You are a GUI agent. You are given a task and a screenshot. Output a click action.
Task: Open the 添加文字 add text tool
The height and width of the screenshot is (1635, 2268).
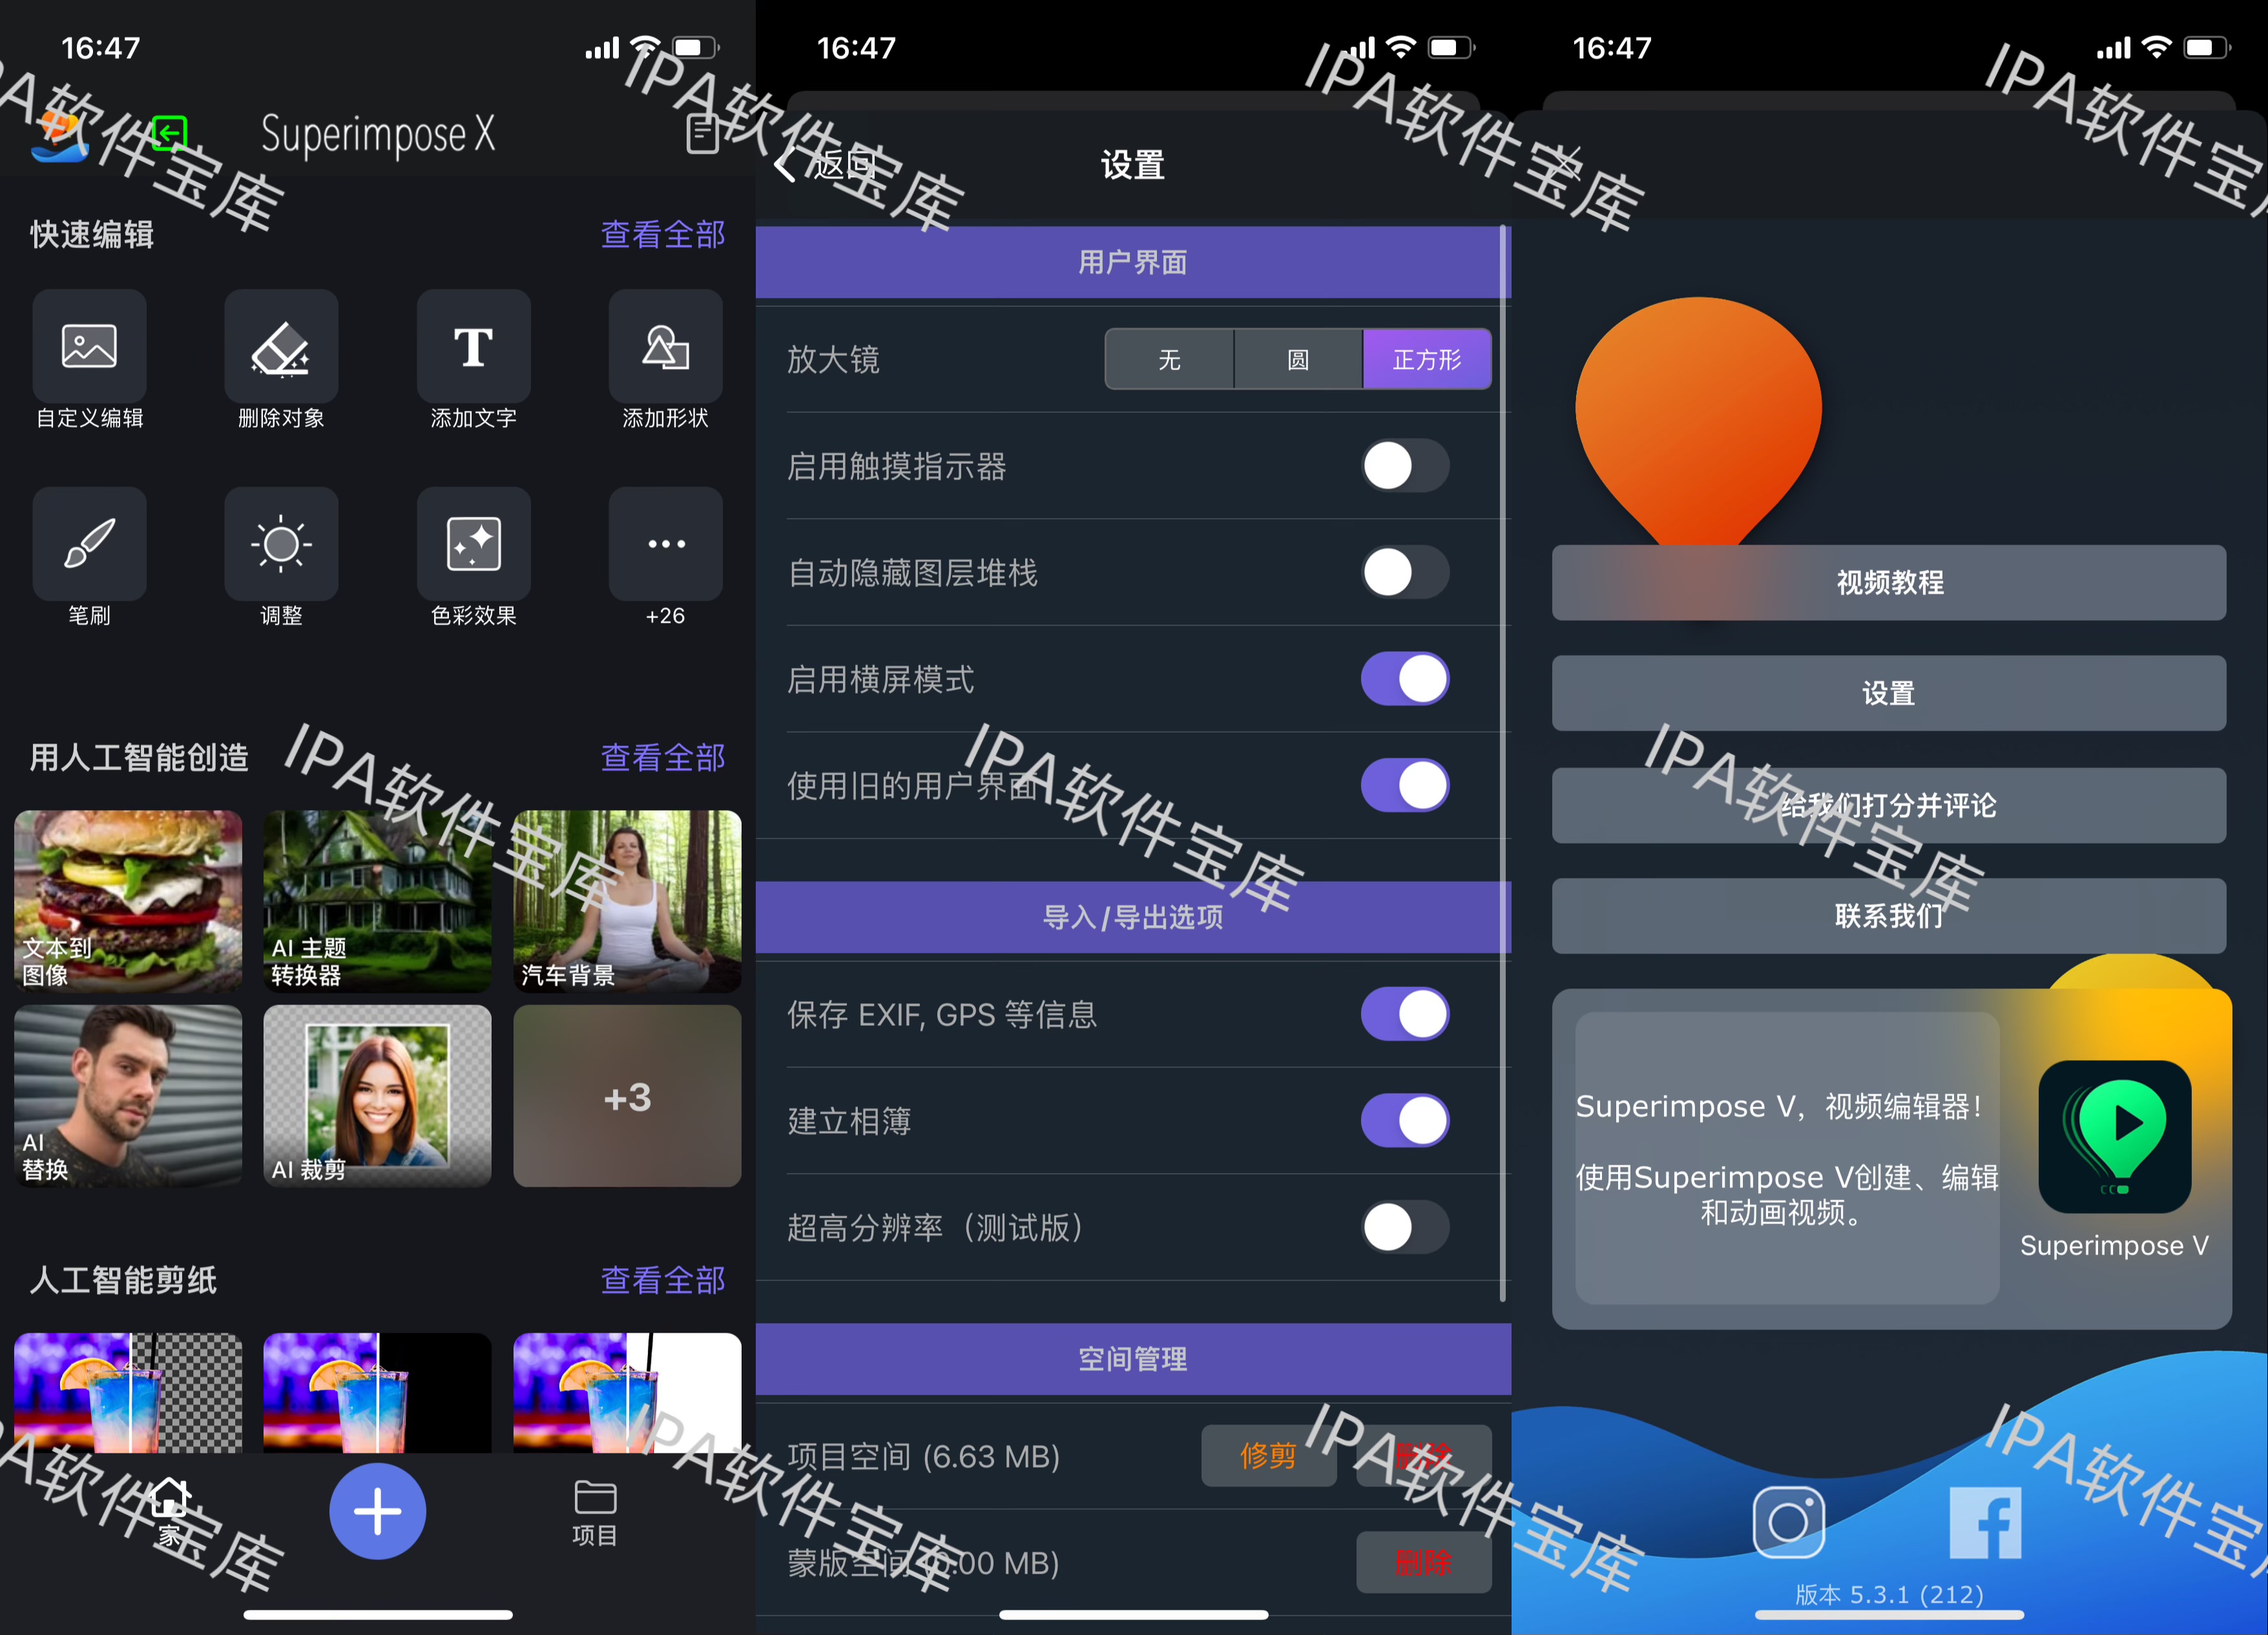coord(473,347)
